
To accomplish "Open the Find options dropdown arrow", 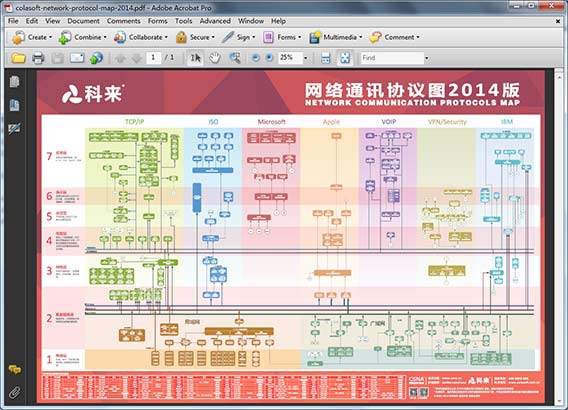I will [x=427, y=58].
